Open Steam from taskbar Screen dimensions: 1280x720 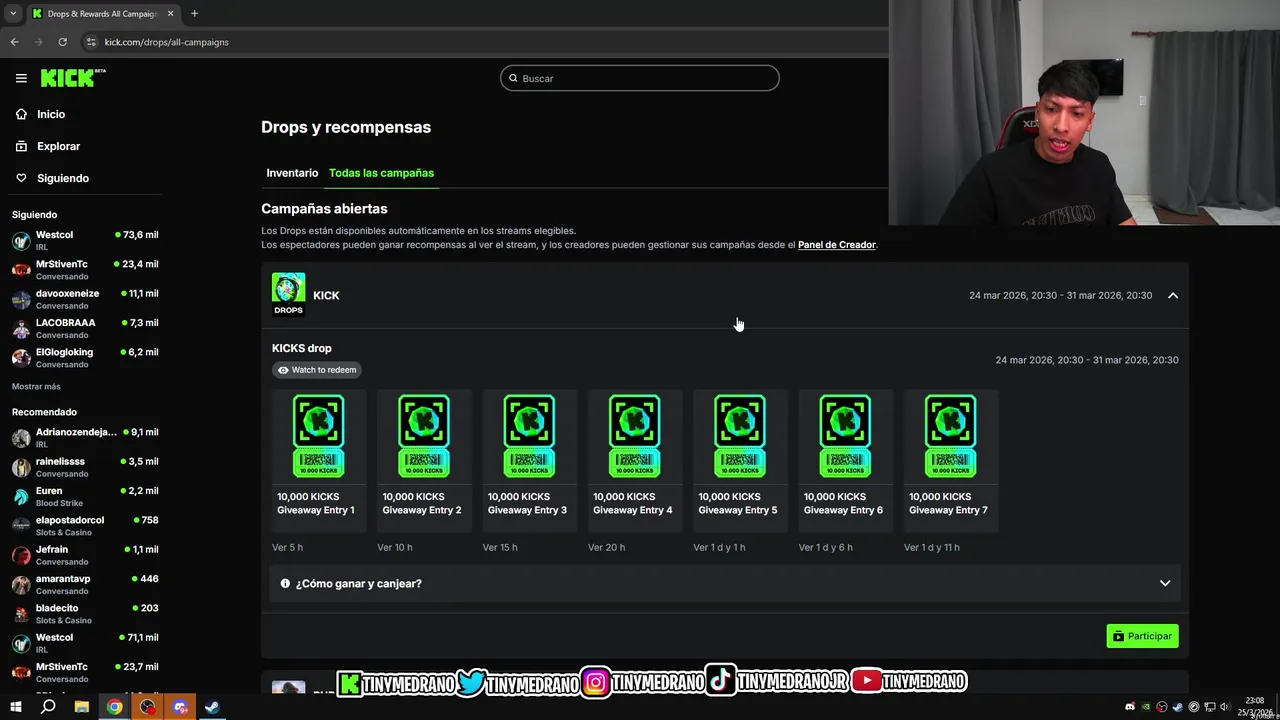(213, 707)
